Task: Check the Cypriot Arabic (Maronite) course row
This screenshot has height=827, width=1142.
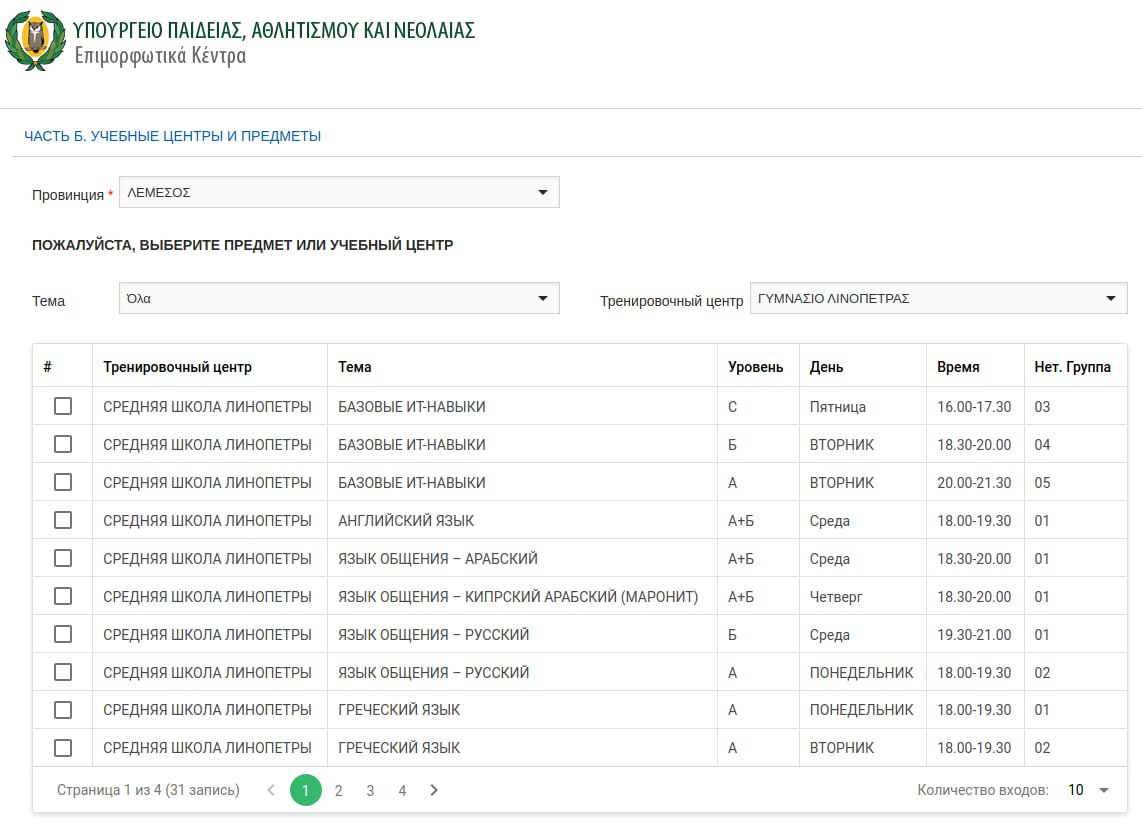Action: click(63, 596)
